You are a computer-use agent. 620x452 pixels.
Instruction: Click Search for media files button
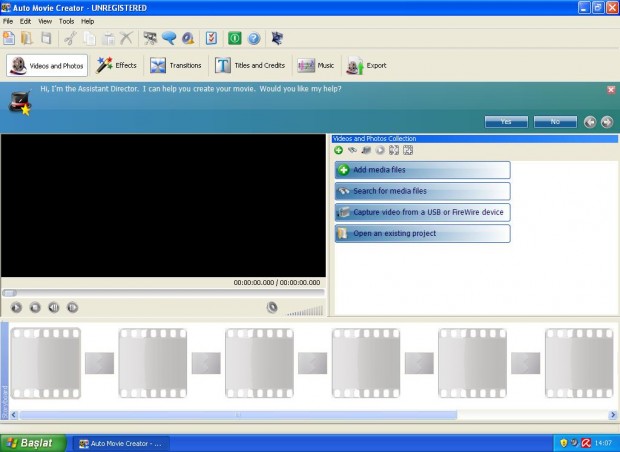[423, 191]
